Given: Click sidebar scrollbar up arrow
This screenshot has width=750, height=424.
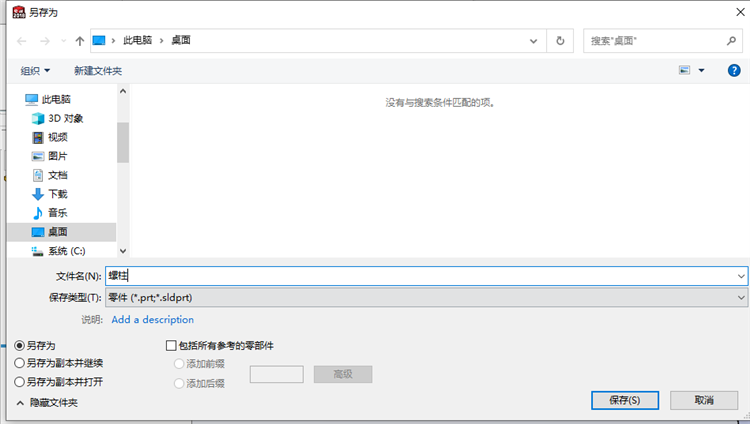Looking at the screenshot, I should (123, 91).
